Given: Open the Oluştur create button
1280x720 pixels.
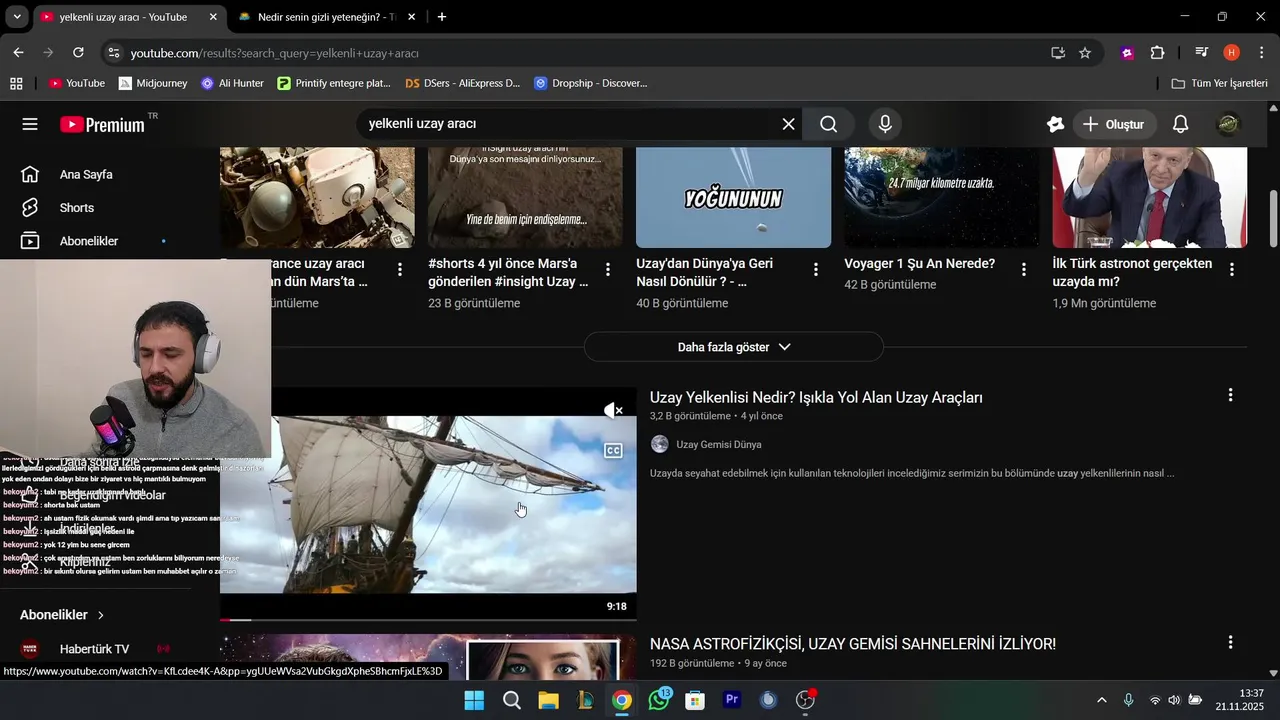Looking at the screenshot, I should pyautogui.click(x=1113, y=124).
